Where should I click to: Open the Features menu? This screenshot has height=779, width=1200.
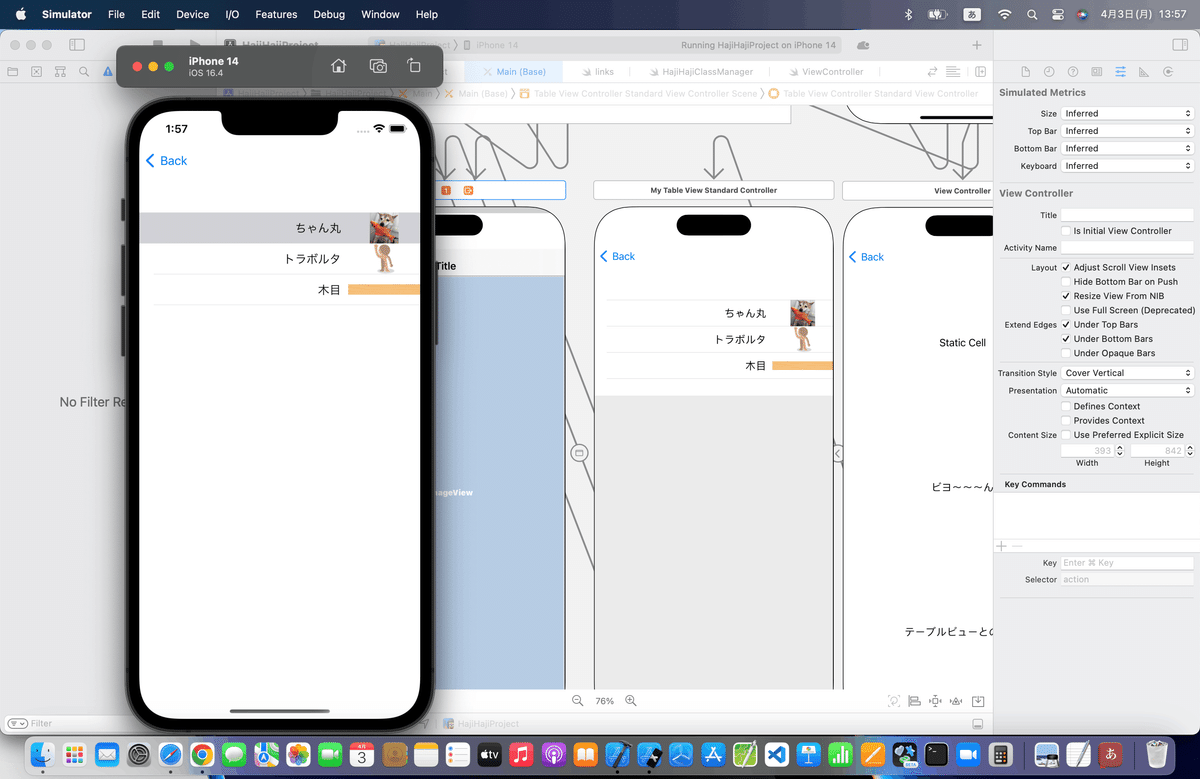276,14
